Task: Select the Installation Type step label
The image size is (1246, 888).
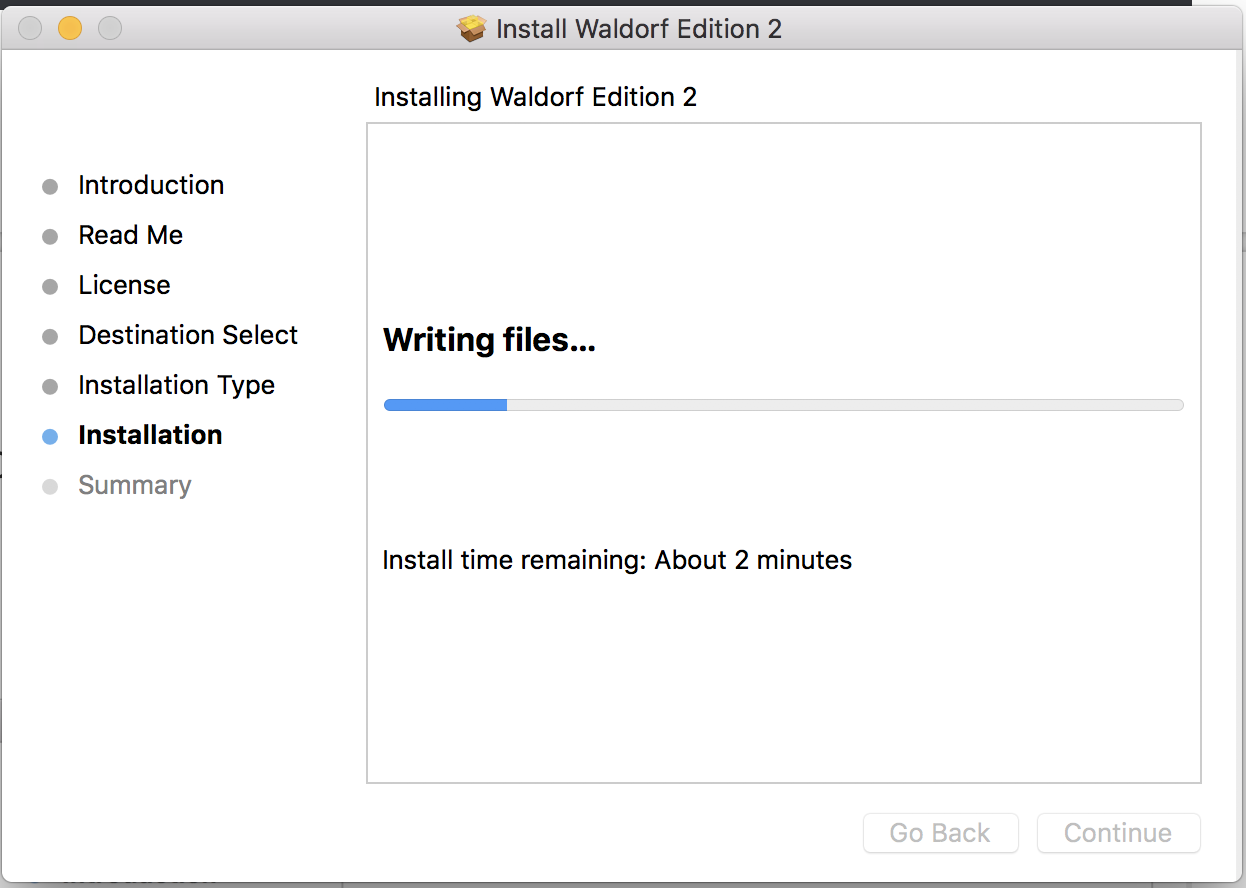Action: click(x=176, y=385)
